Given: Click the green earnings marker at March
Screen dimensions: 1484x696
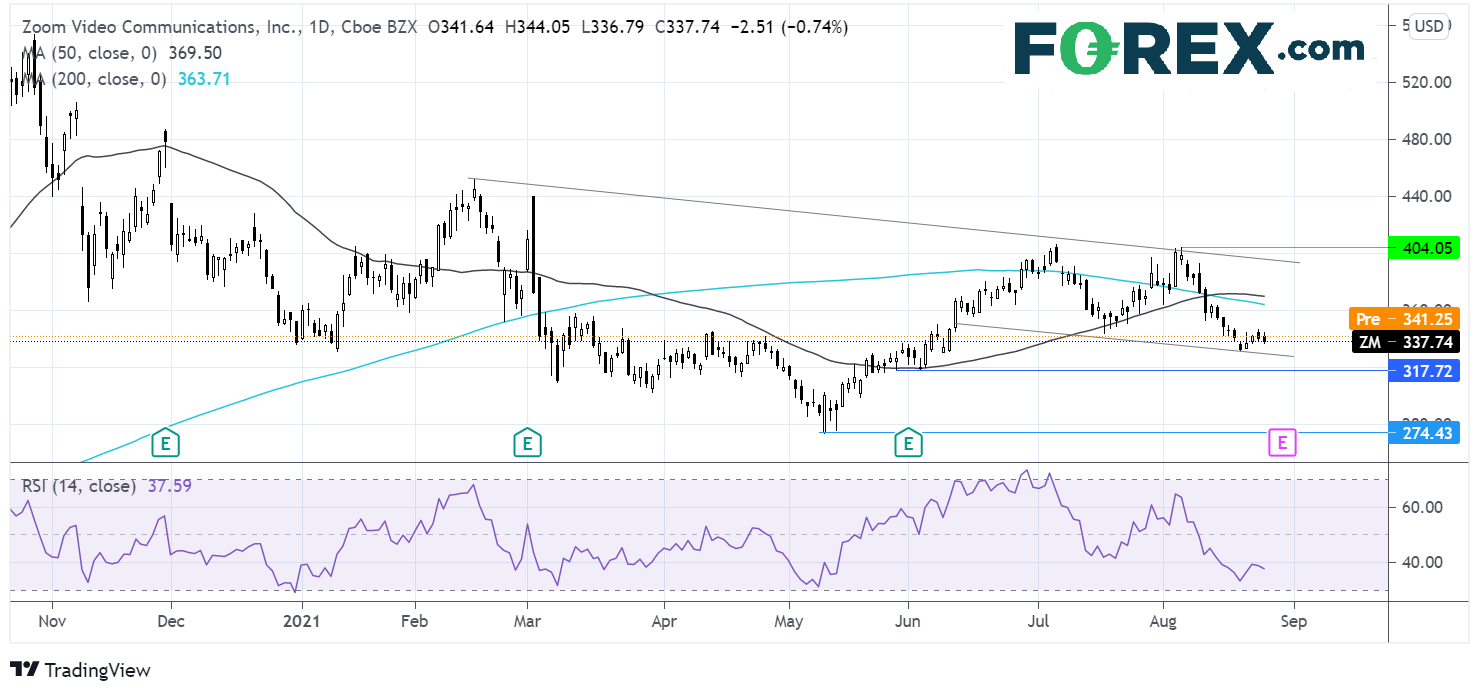Looking at the screenshot, I should pos(526,442).
